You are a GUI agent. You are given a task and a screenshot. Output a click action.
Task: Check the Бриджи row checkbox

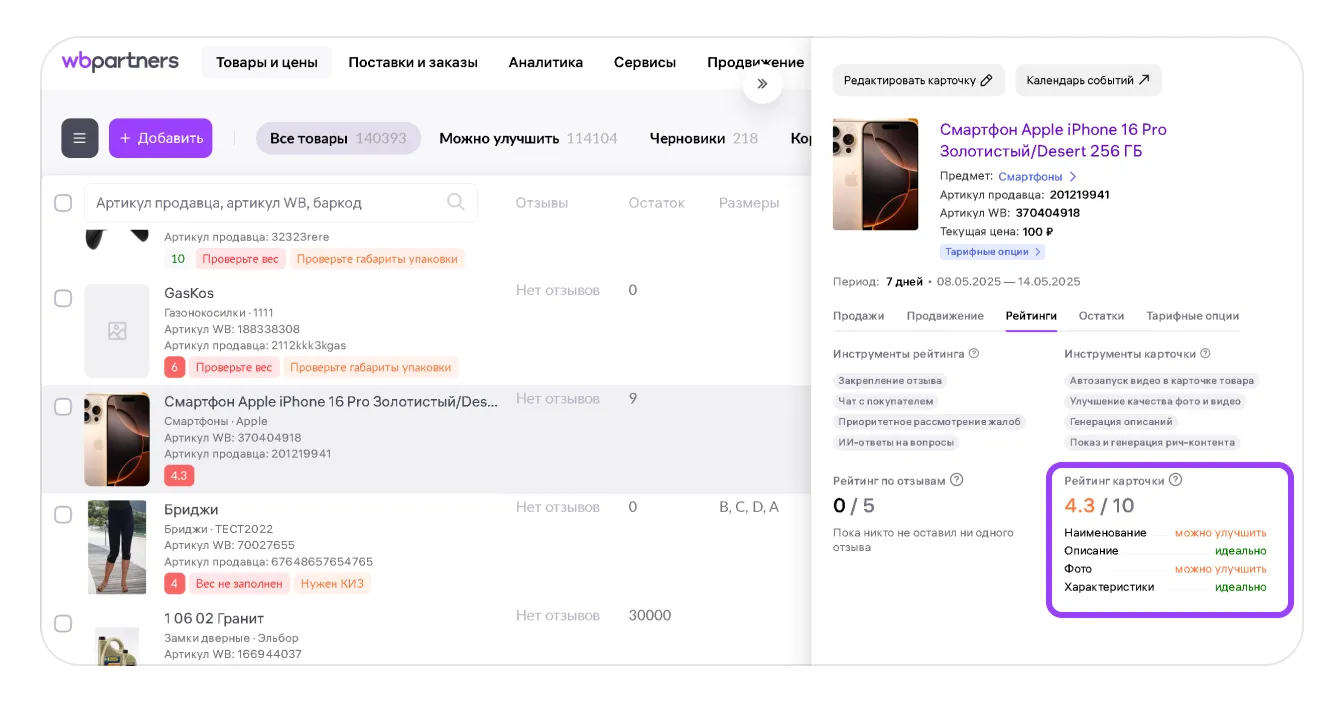pos(63,514)
